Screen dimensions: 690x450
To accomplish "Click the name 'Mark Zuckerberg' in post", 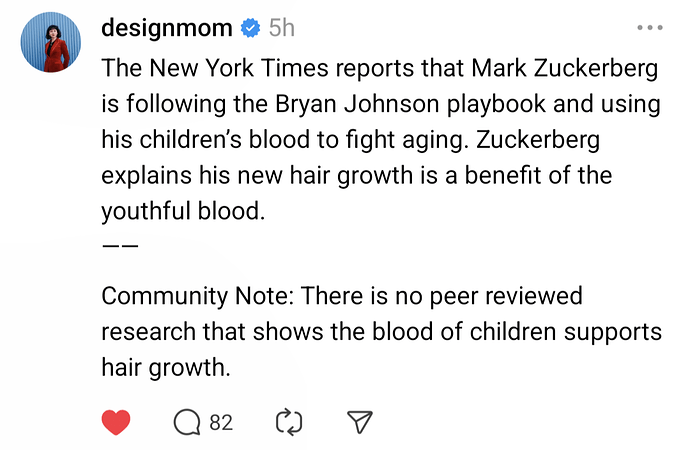I will (x=565, y=68).
